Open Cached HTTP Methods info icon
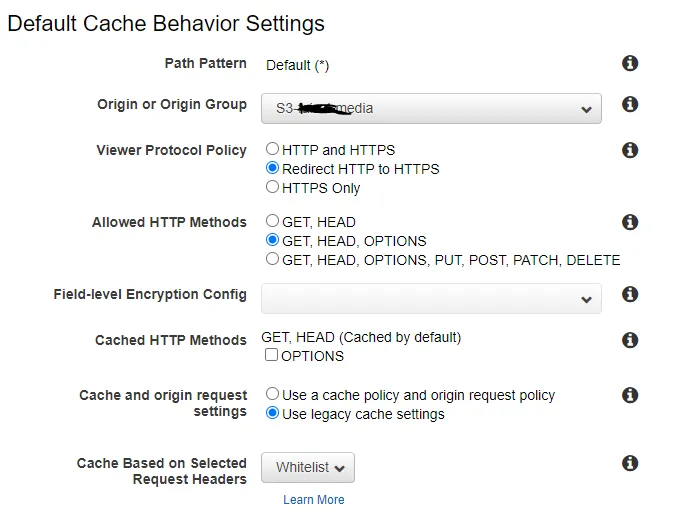The image size is (694, 523). [x=630, y=340]
